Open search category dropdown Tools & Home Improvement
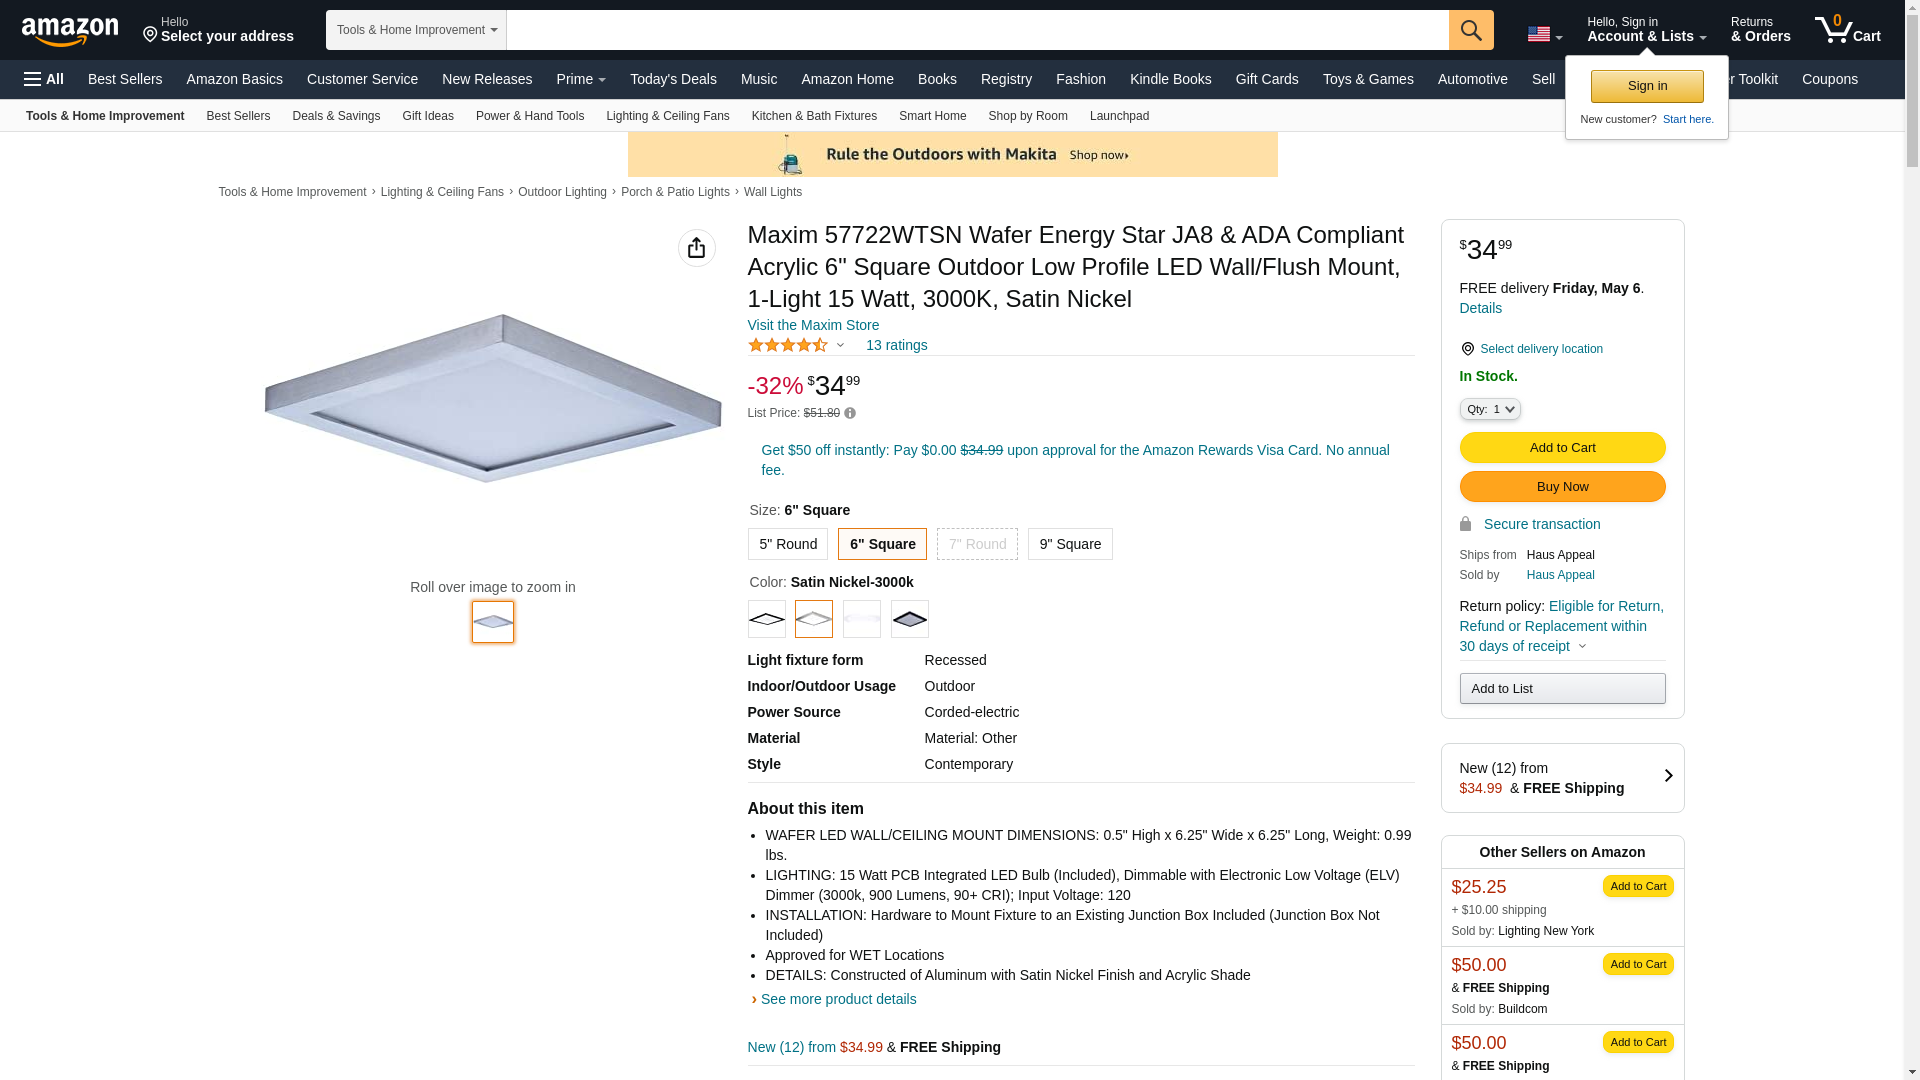The width and height of the screenshot is (1920, 1080). 416,30
